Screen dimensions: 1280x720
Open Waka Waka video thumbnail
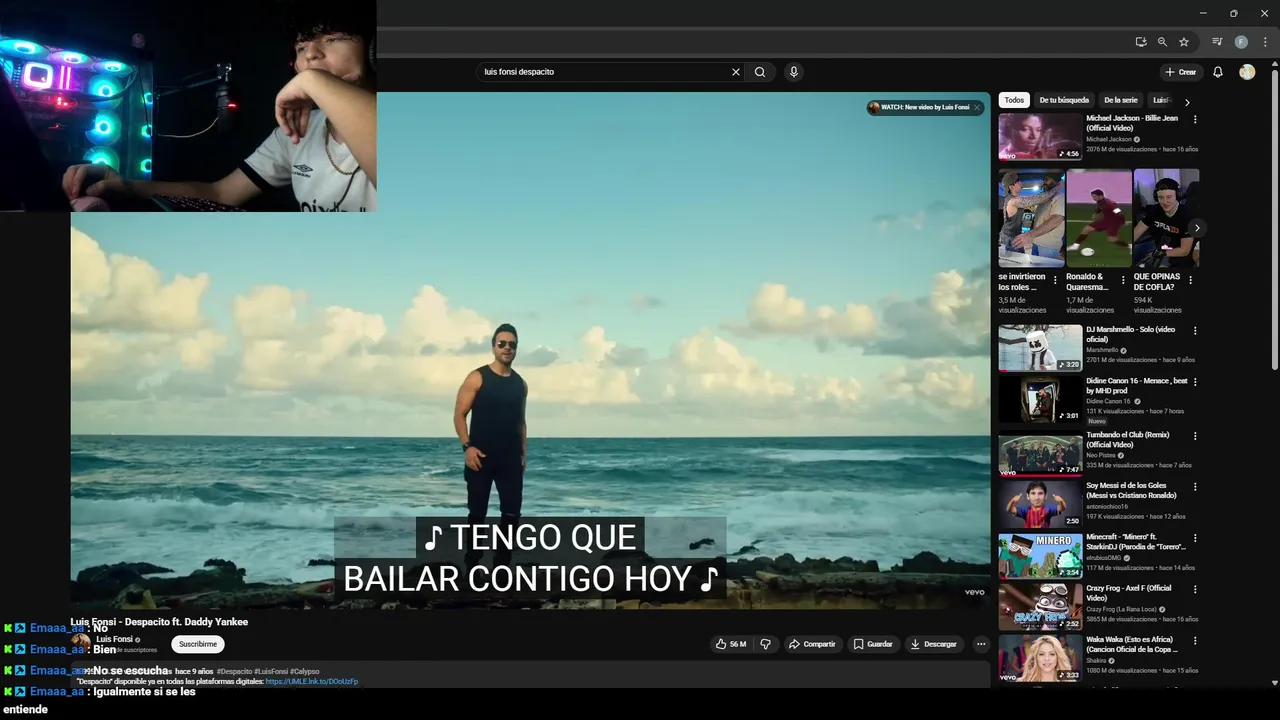pyautogui.click(x=1040, y=658)
